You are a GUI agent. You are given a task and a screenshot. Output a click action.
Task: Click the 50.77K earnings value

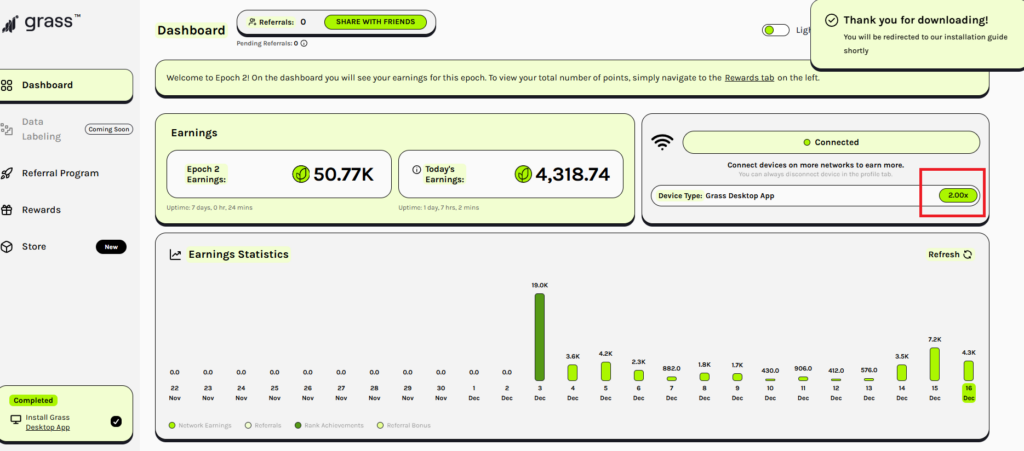coord(344,174)
